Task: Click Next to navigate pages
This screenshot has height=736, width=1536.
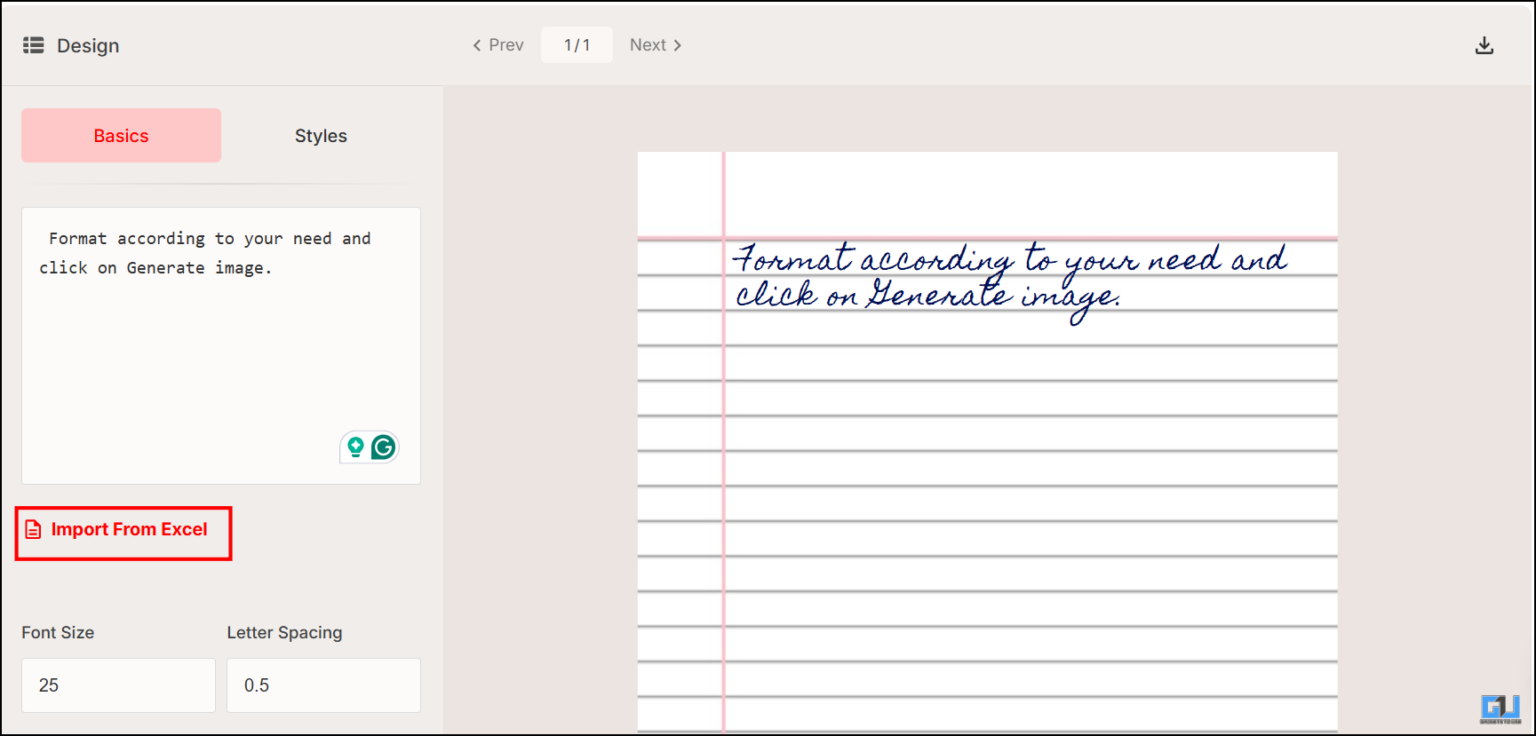Action: (x=648, y=45)
